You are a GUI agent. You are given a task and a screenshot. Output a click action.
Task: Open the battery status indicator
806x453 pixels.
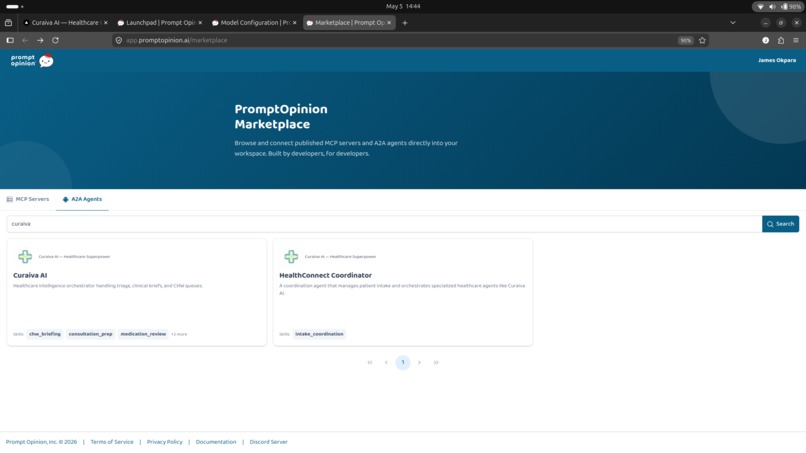point(791,7)
